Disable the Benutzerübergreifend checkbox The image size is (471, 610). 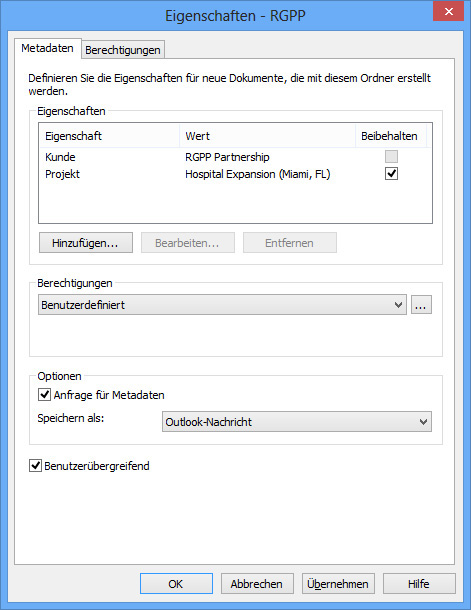tap(35, 466)
